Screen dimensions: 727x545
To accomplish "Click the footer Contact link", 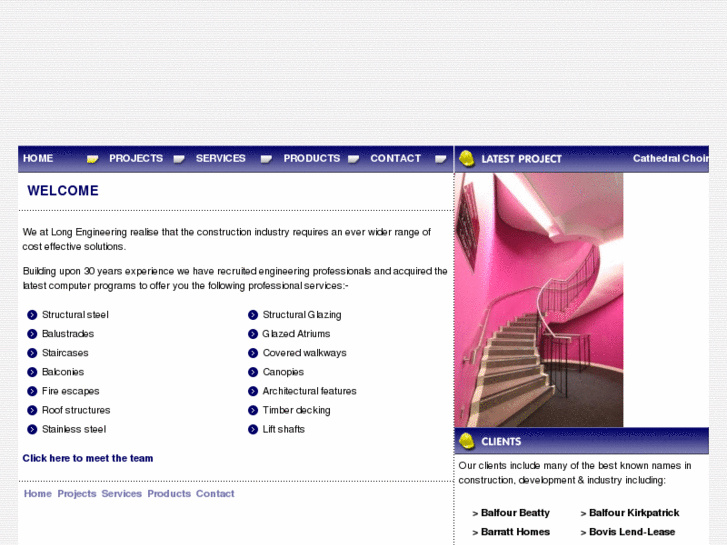I will 215,494.
